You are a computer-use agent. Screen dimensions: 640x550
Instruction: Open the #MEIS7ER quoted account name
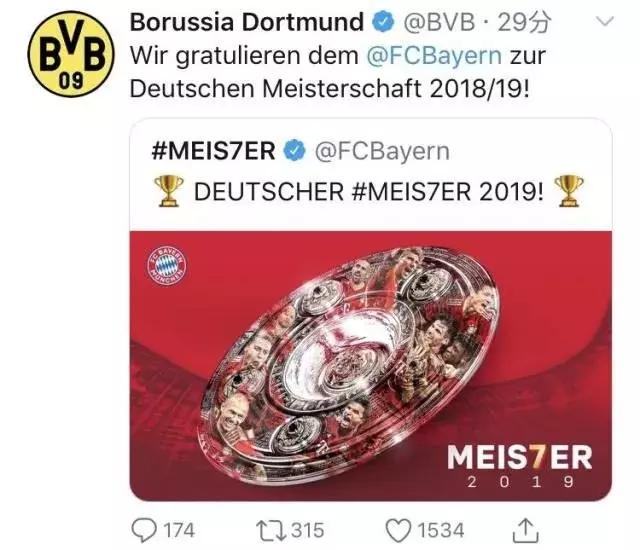point(213,151)
